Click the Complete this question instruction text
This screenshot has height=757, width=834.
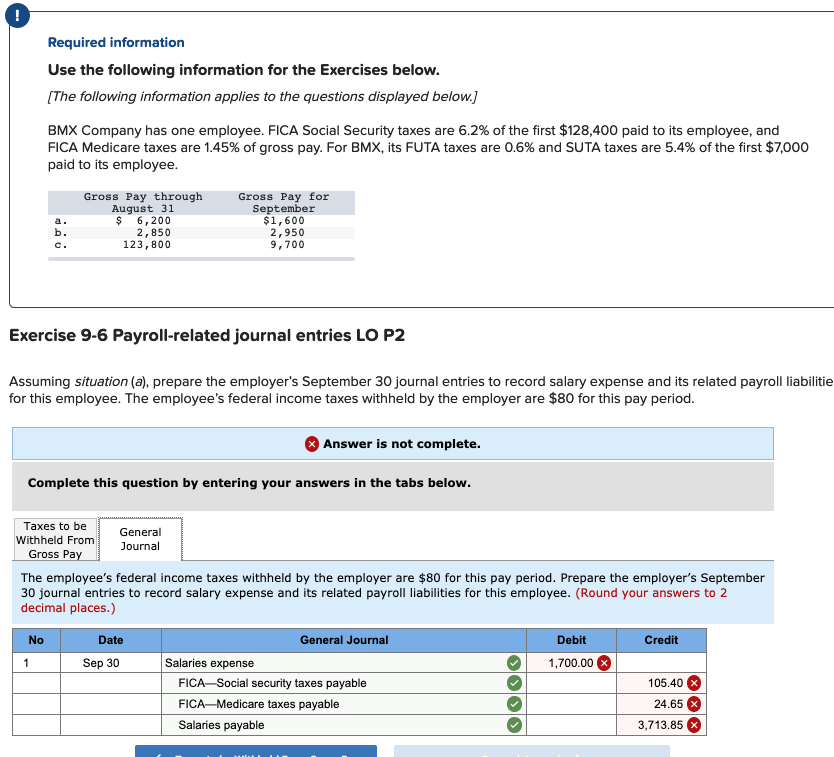(249, 483)
